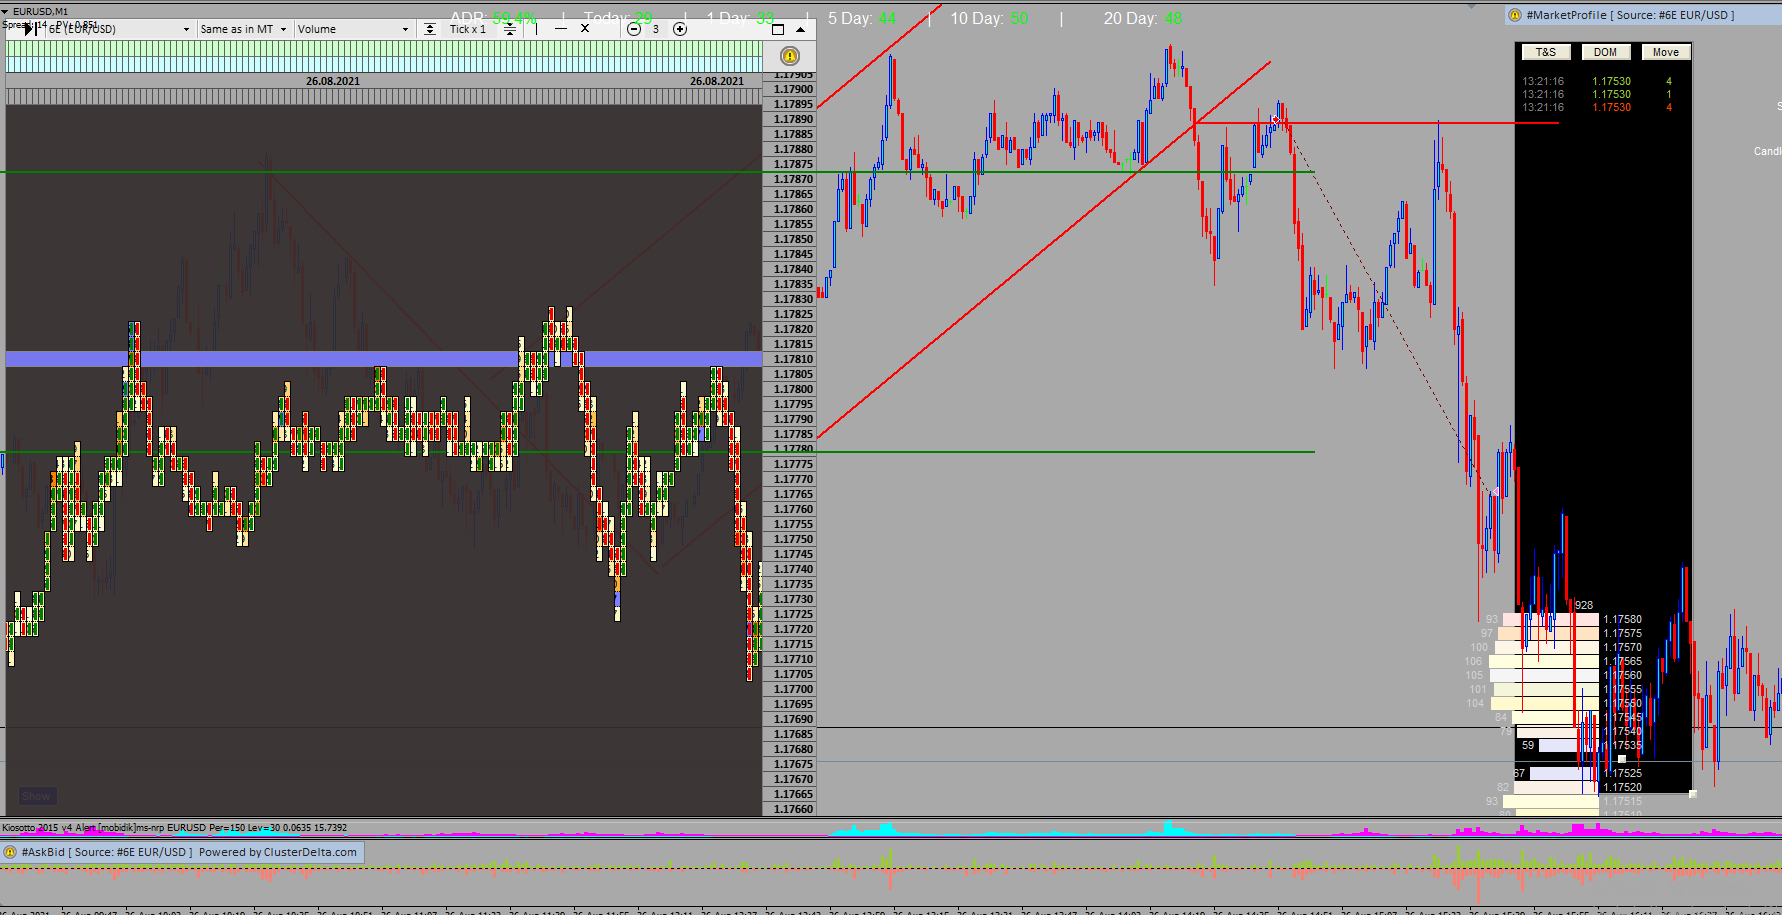Click the 1.17810 price on the footprint scale
This screenshot has width=1782, height=915.
click(793, 359)
